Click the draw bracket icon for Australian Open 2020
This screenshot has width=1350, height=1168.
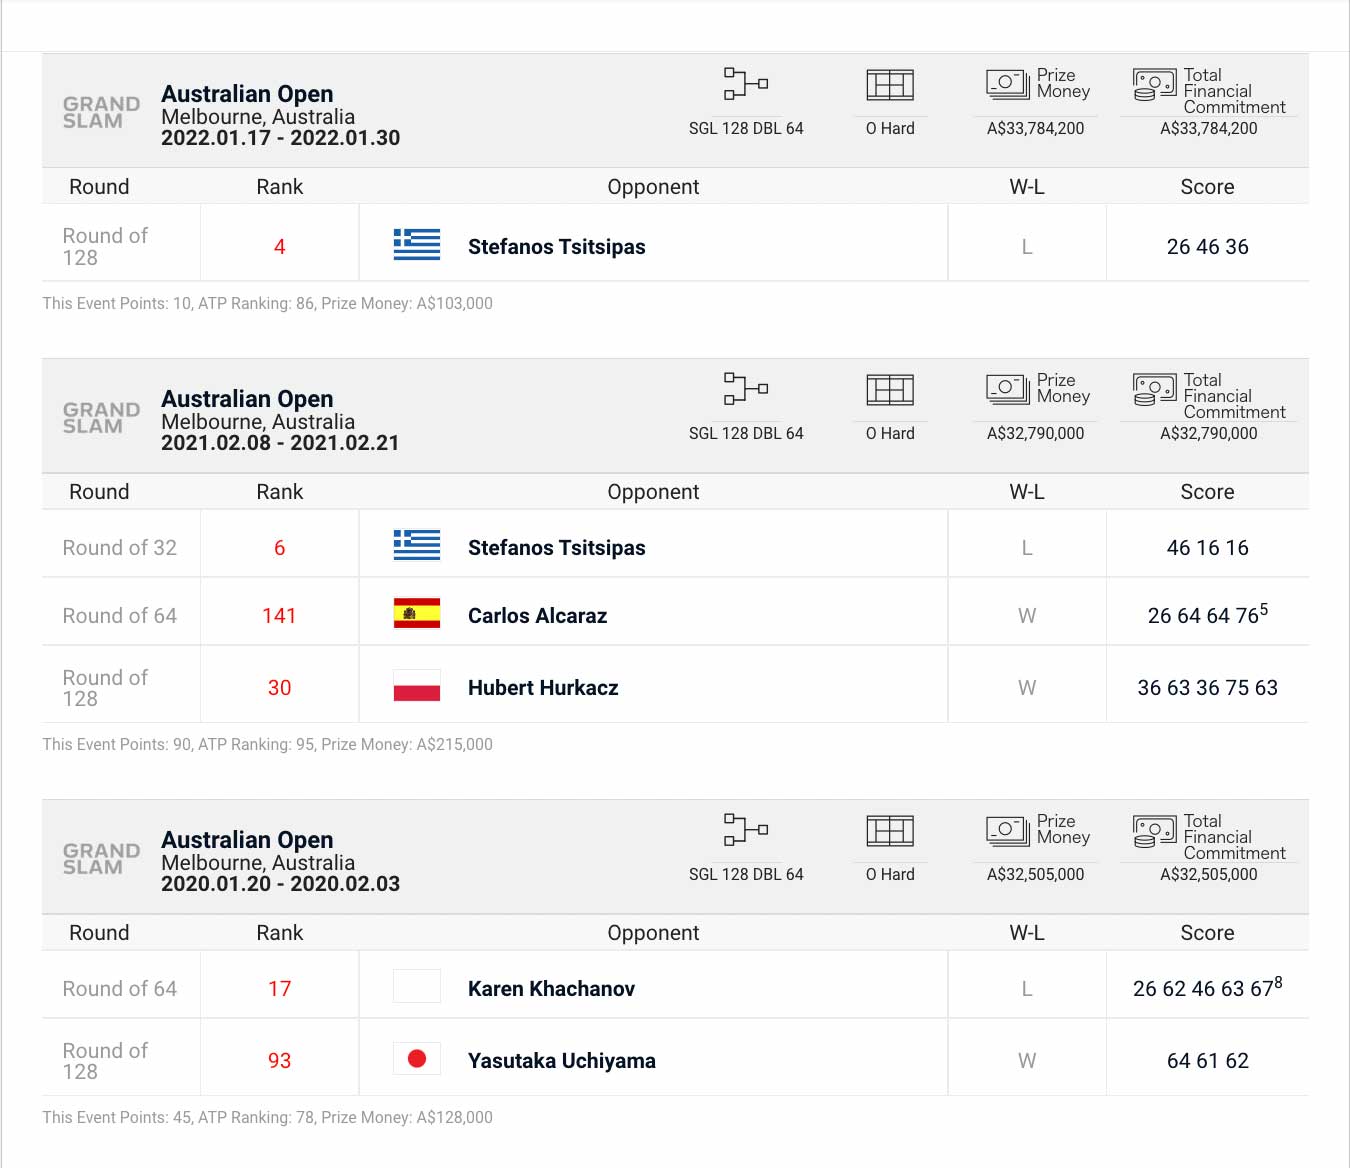pos(746,830)
